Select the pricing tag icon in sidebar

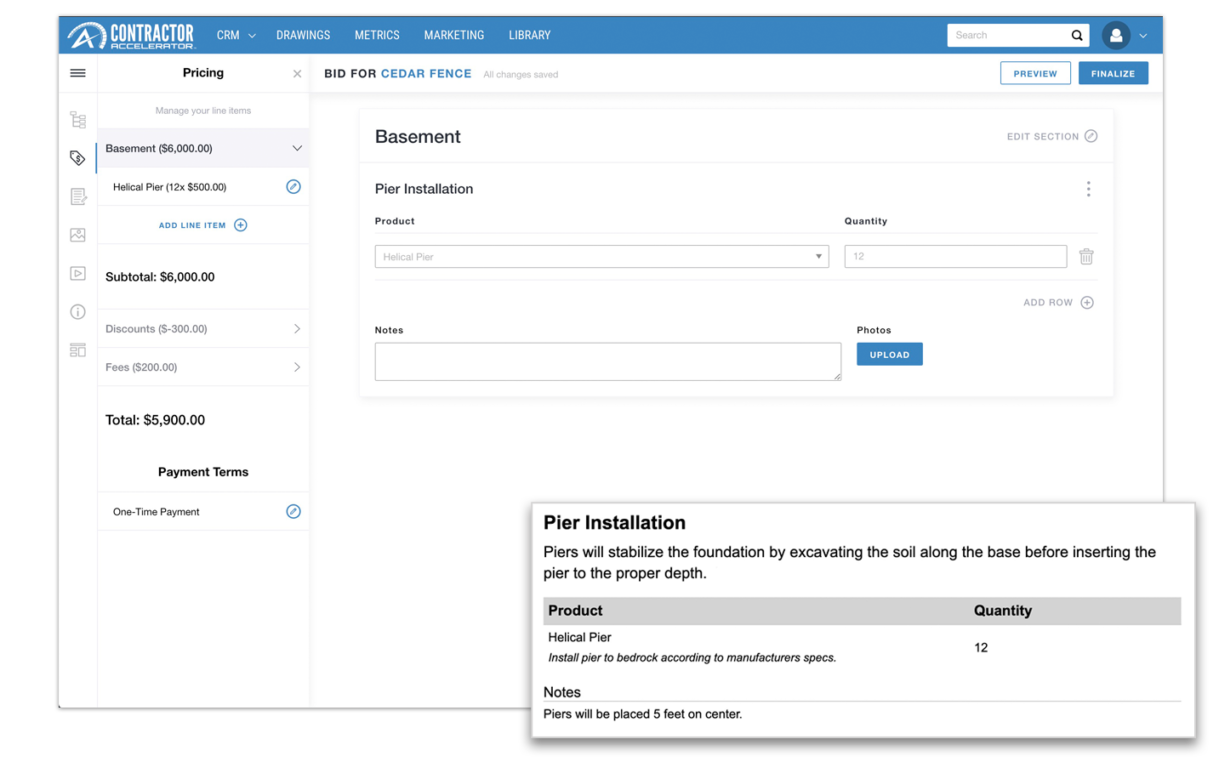tap(78, 157)
